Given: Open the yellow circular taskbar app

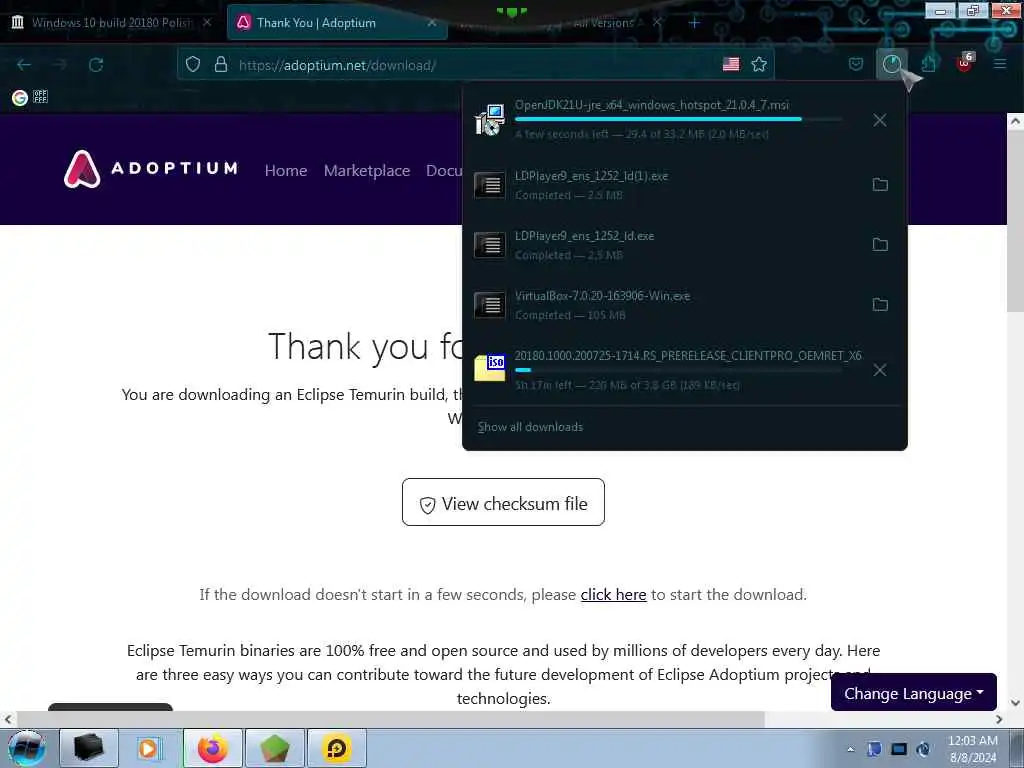Looking at the screenshot, I should (337, 748).
